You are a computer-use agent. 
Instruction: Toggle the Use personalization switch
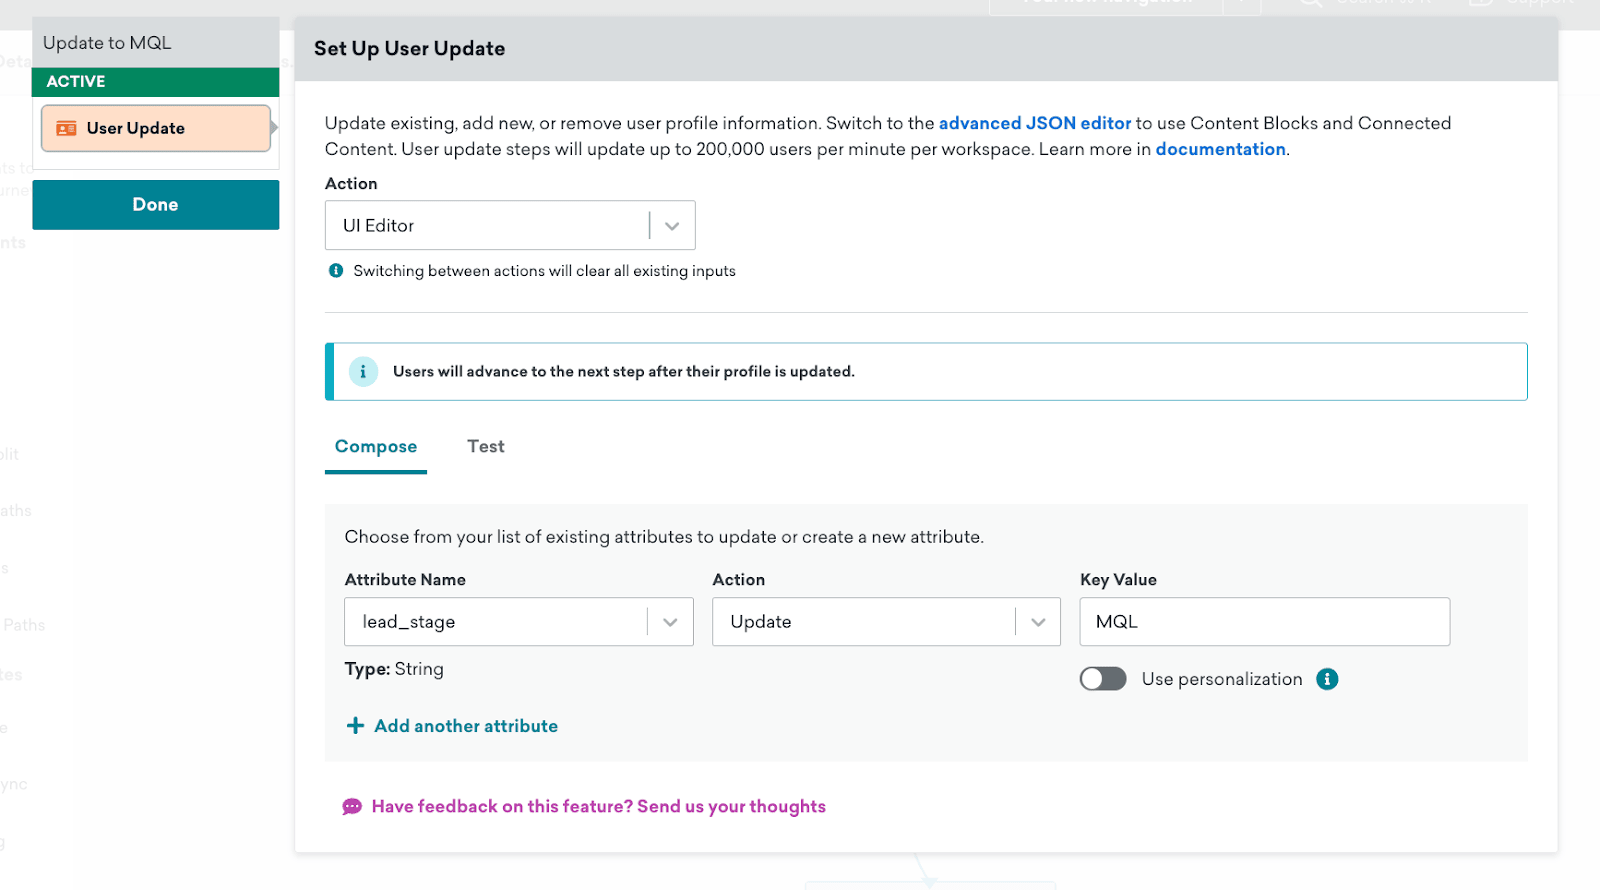(1103, 679)
